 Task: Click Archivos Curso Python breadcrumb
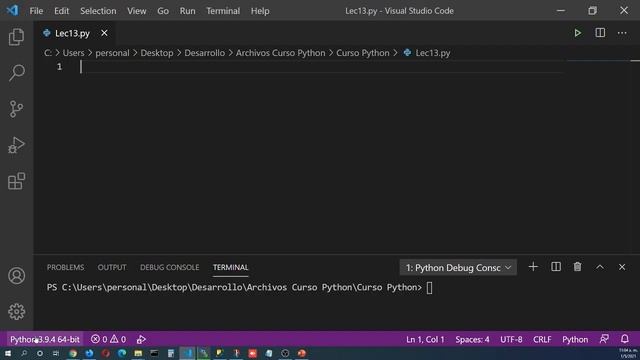[280, 53]
